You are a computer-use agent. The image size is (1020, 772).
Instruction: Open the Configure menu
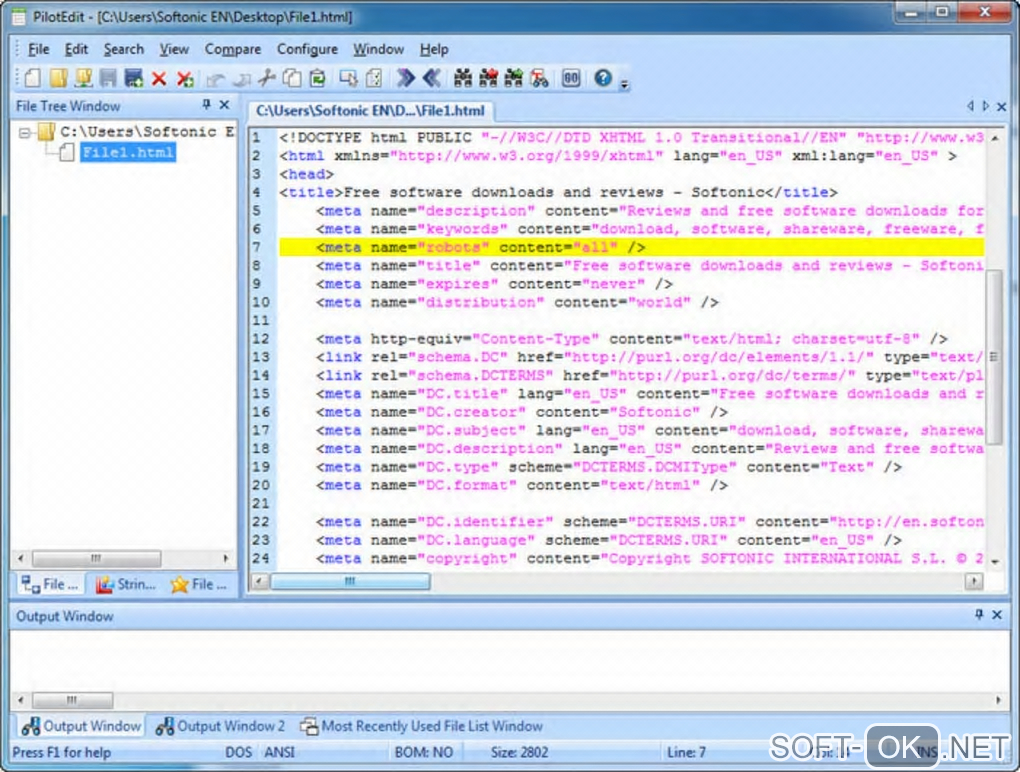tap(307, 49)
